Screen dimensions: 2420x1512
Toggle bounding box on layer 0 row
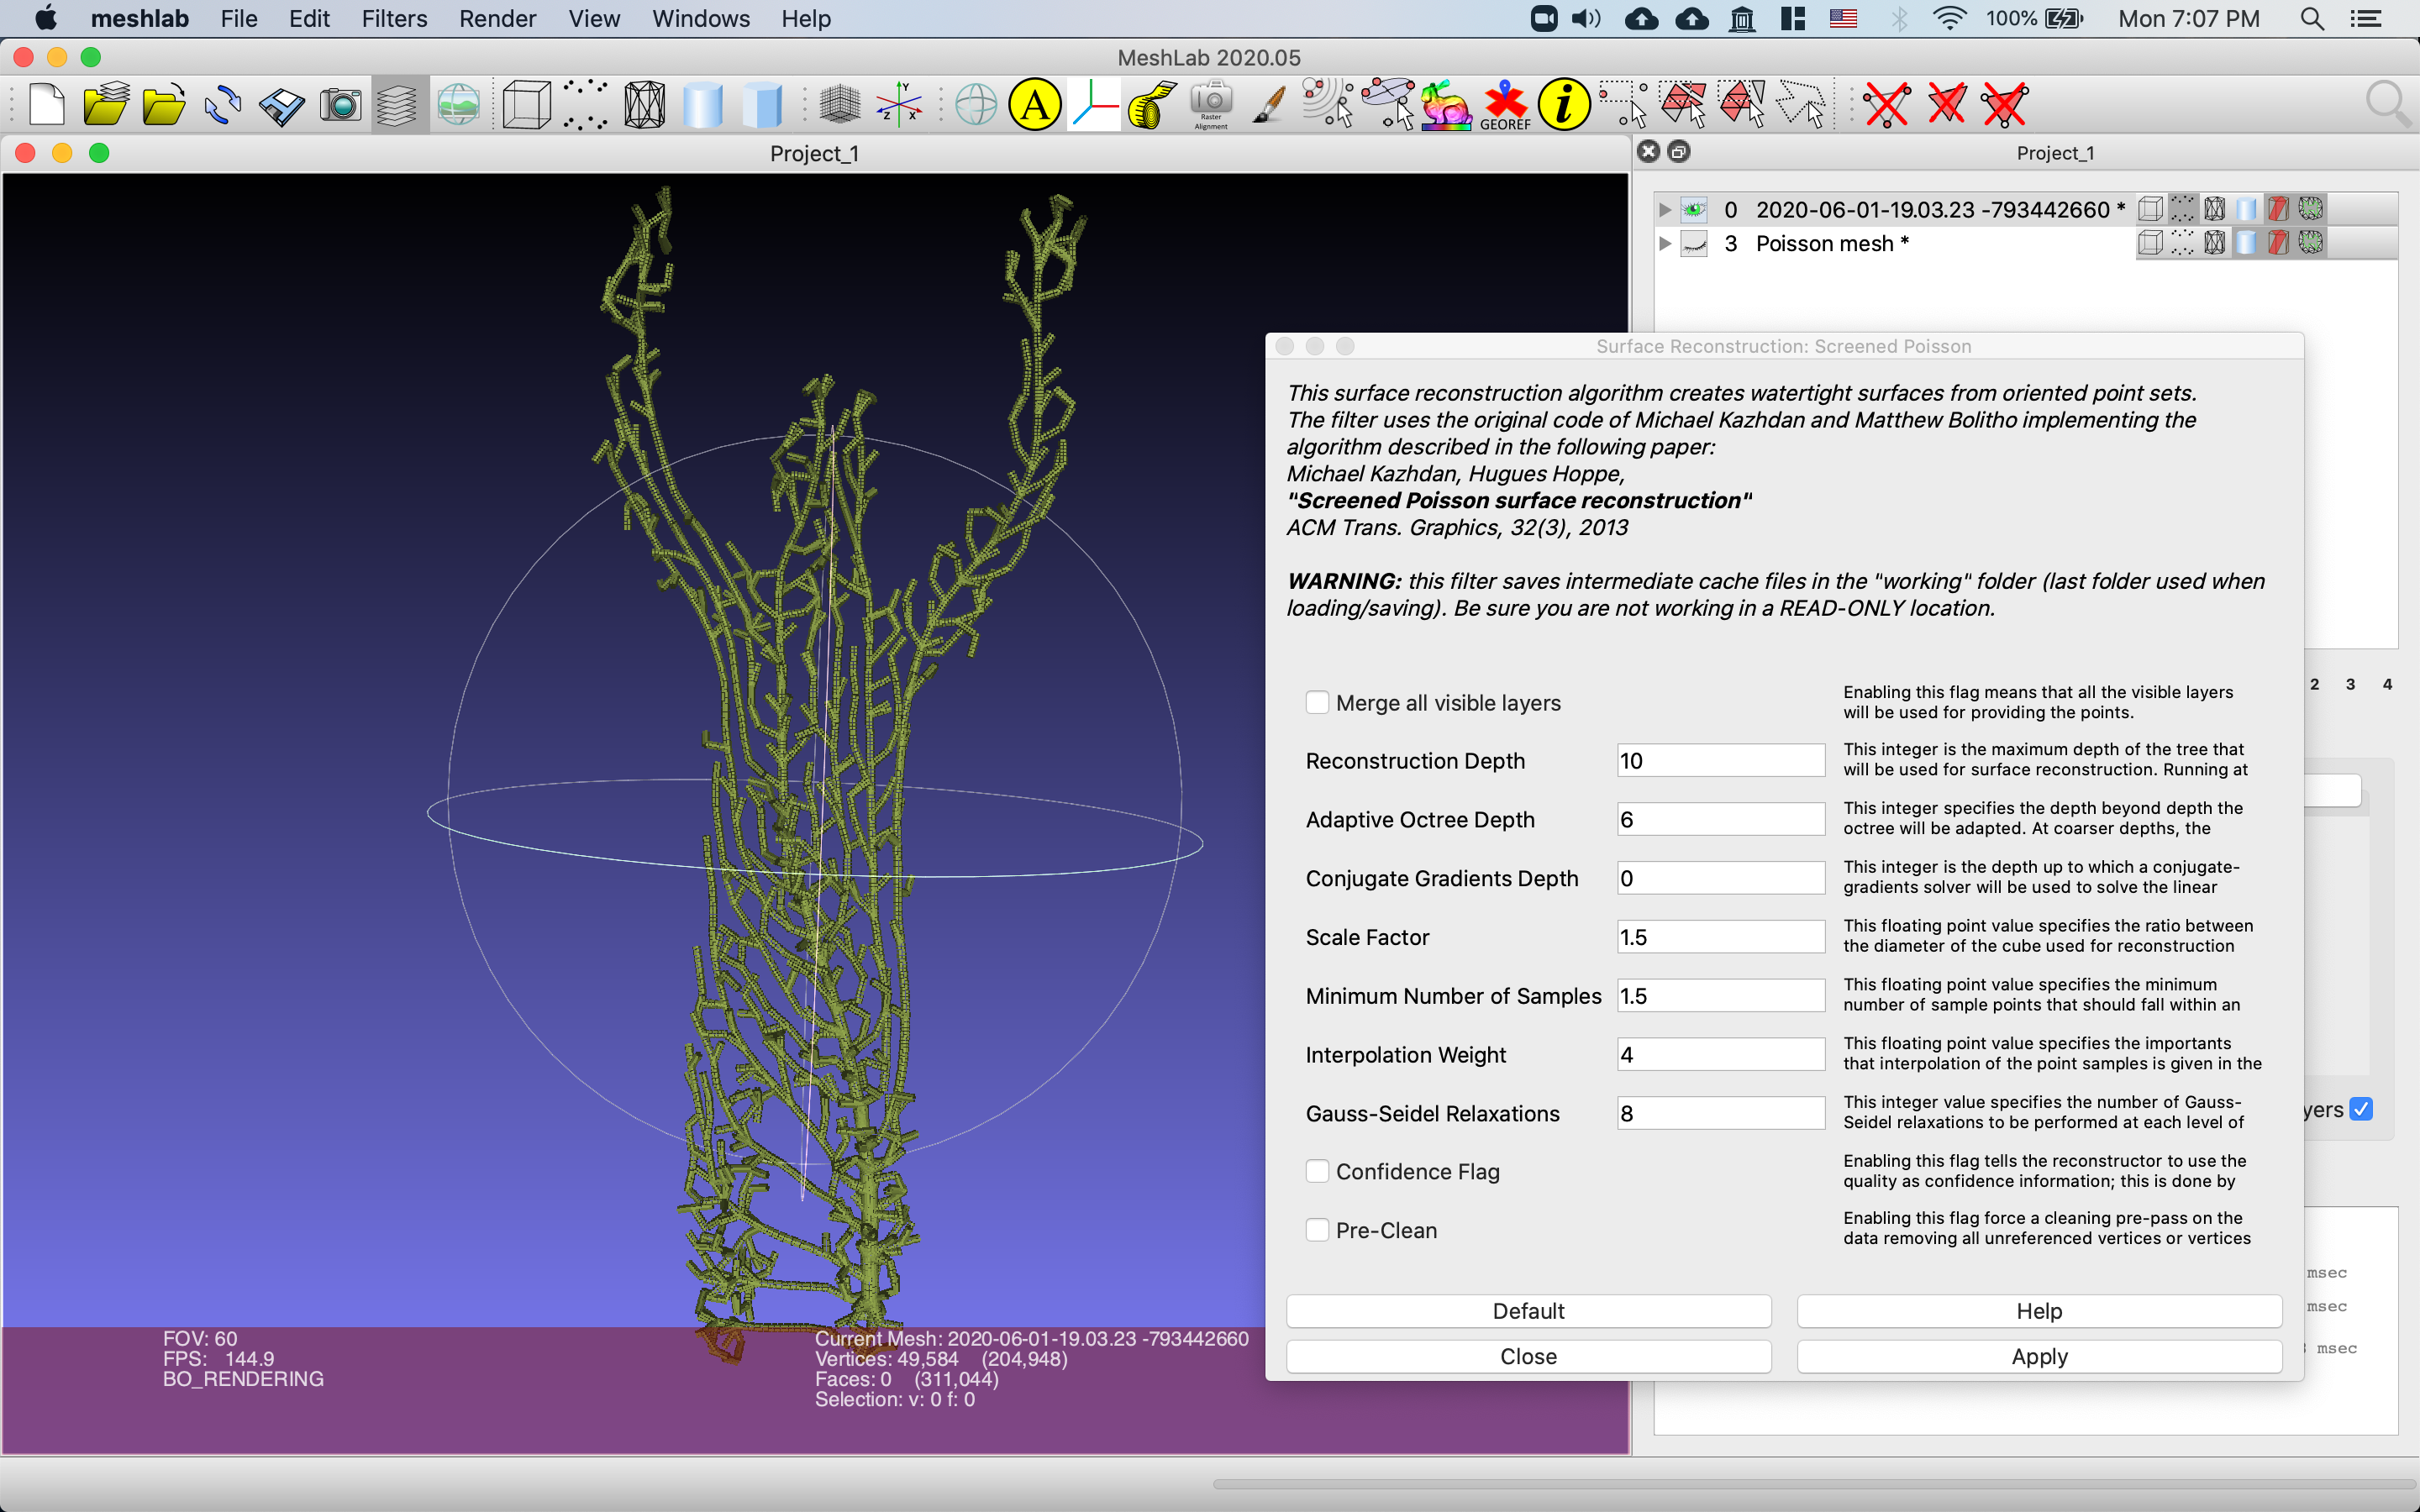2150,208
